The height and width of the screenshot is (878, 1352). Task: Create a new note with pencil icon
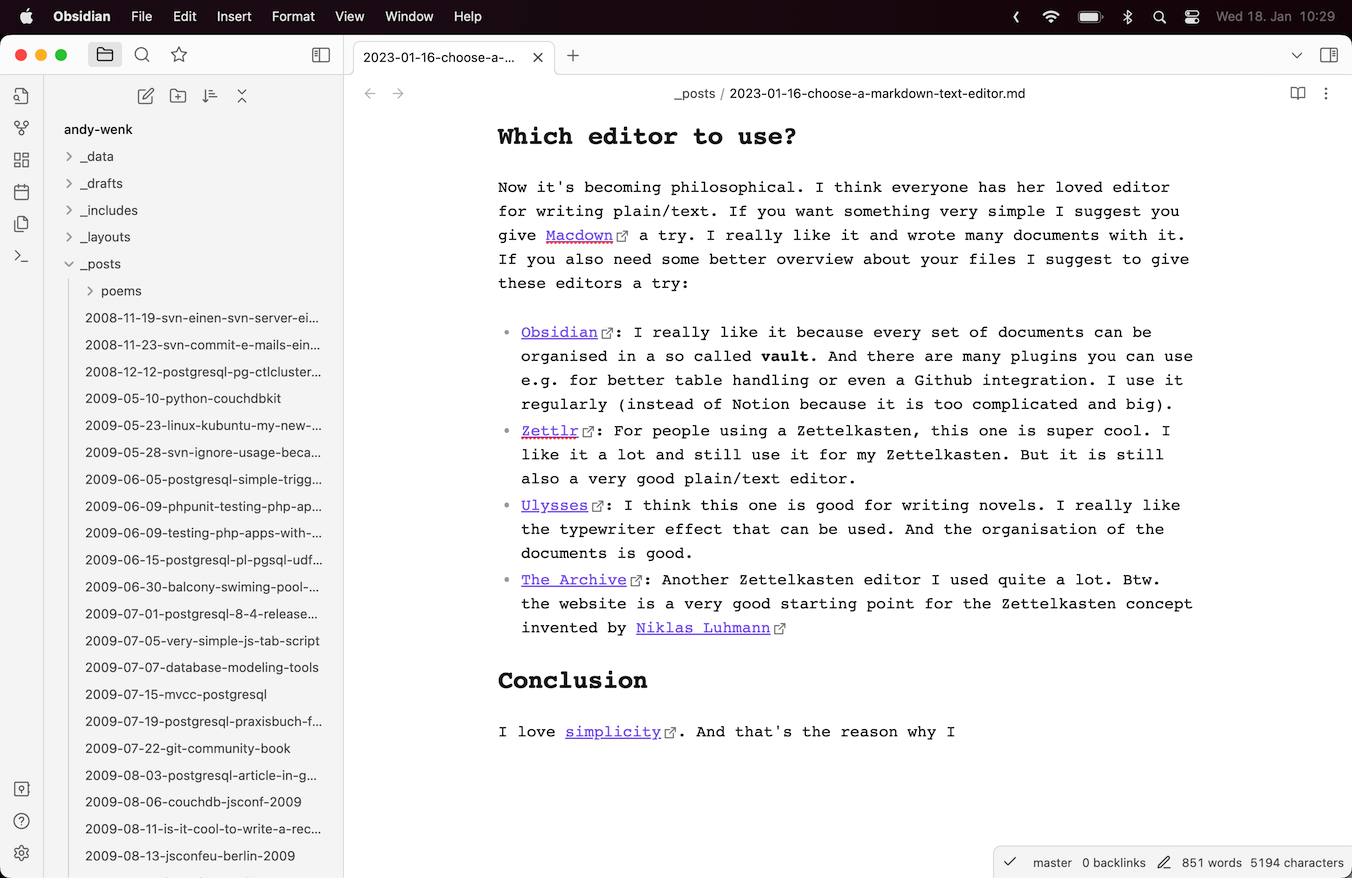click(146, 96)
